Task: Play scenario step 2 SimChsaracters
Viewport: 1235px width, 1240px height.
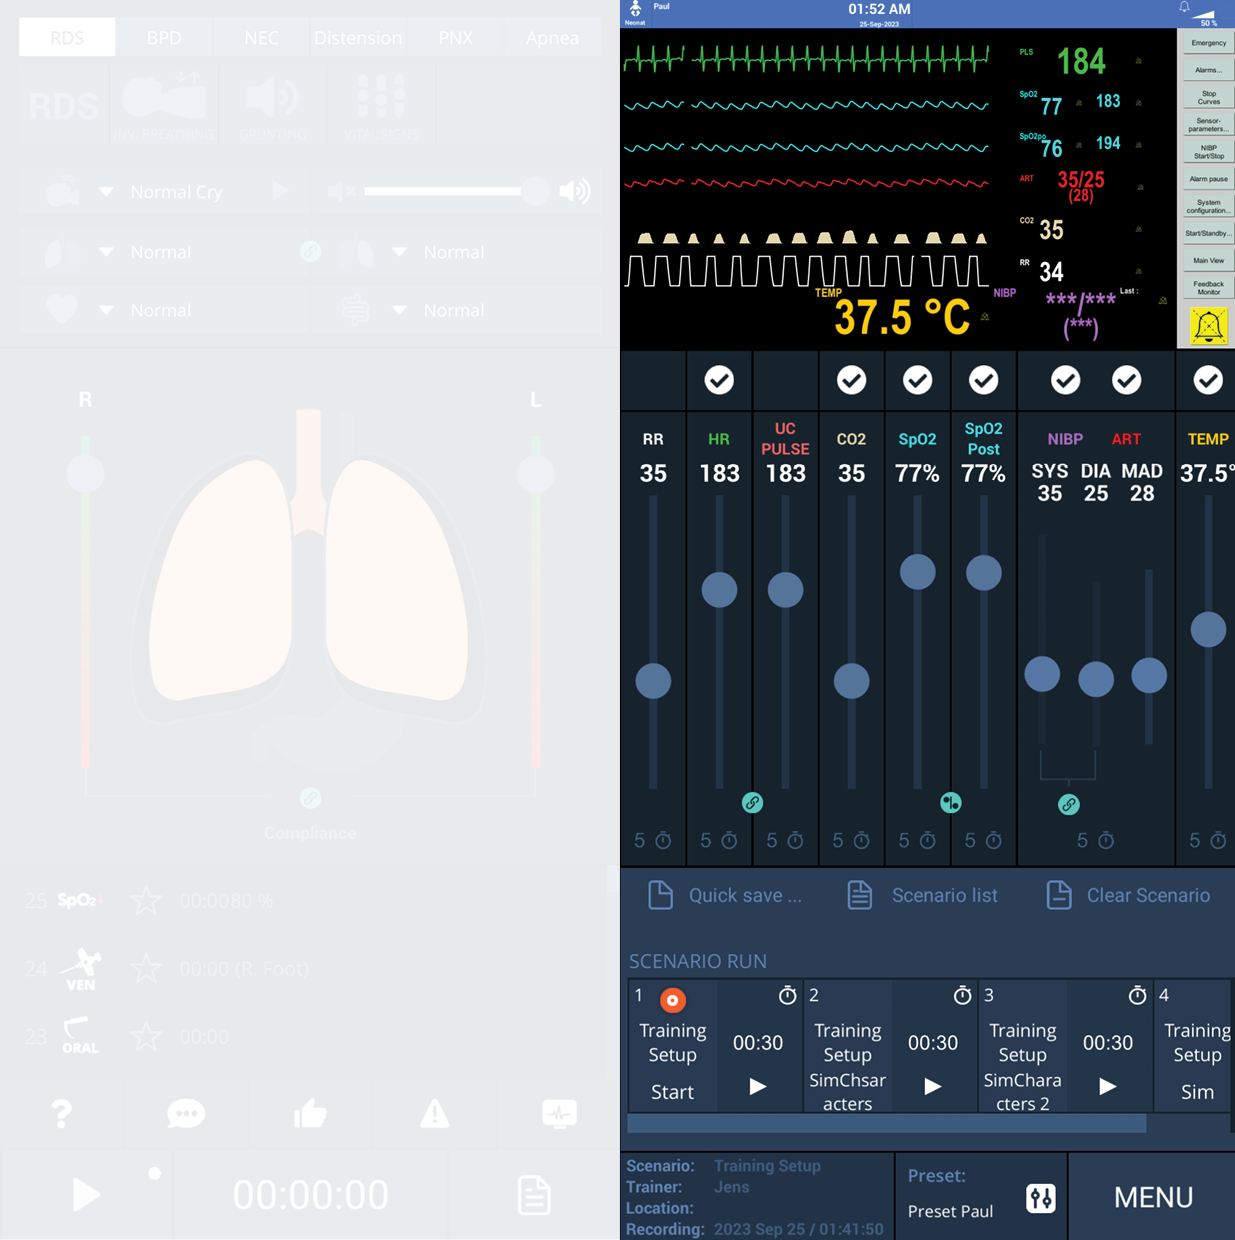Action: point(932,1086)
